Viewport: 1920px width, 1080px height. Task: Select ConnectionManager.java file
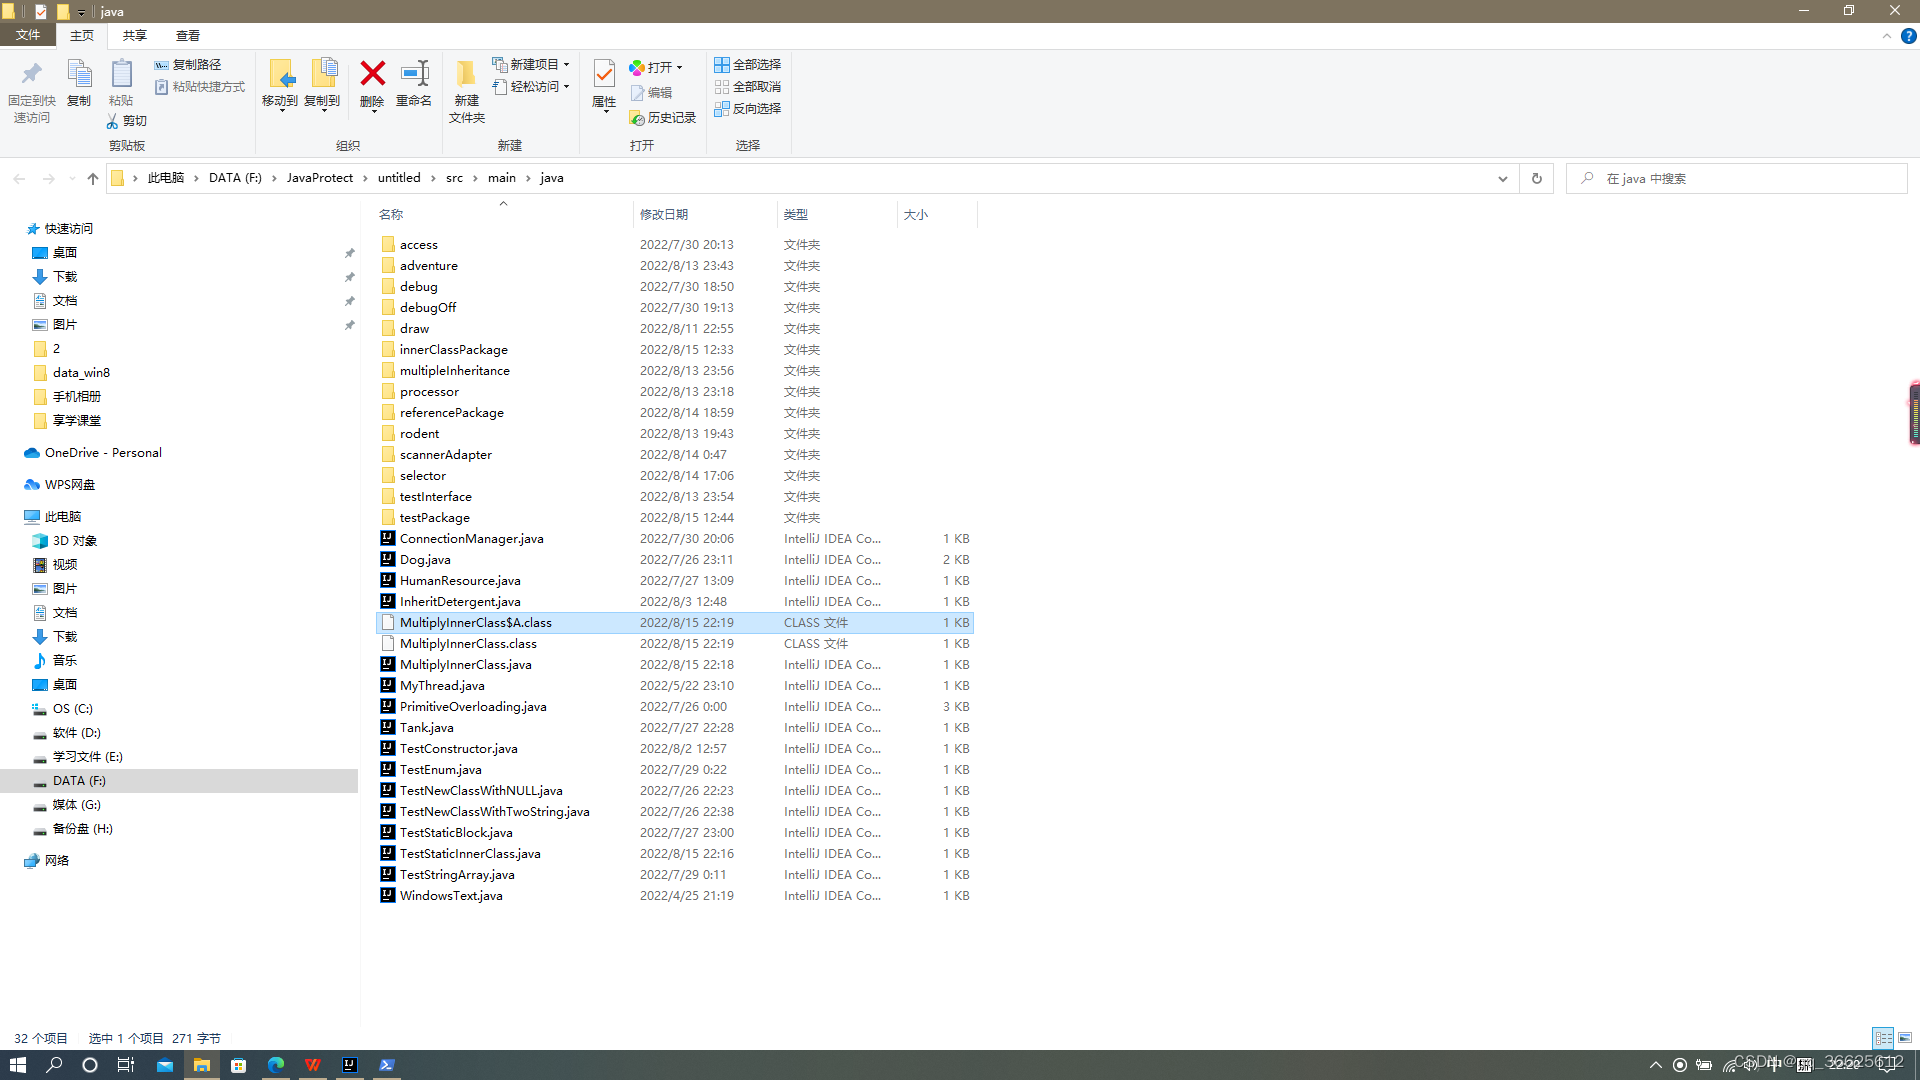click(x=472, y=539)
